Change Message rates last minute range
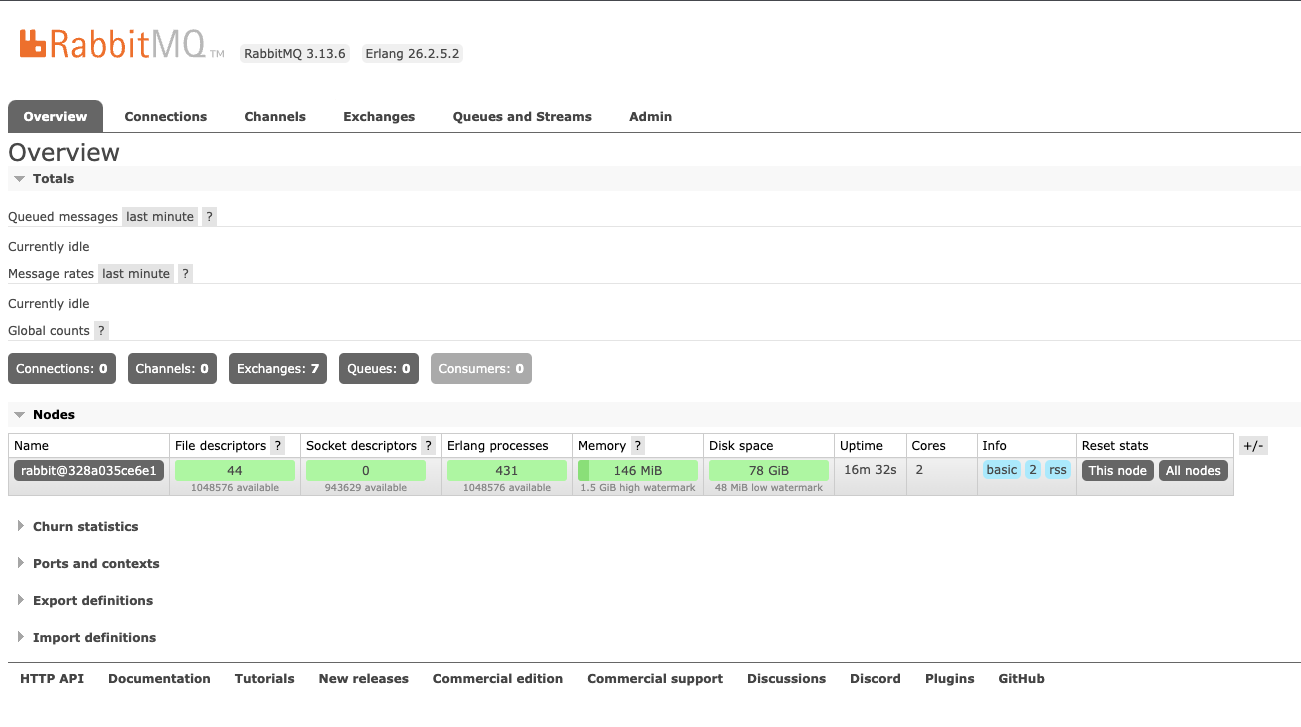This screenshot has height=727, width=1301. click(136, 274)
